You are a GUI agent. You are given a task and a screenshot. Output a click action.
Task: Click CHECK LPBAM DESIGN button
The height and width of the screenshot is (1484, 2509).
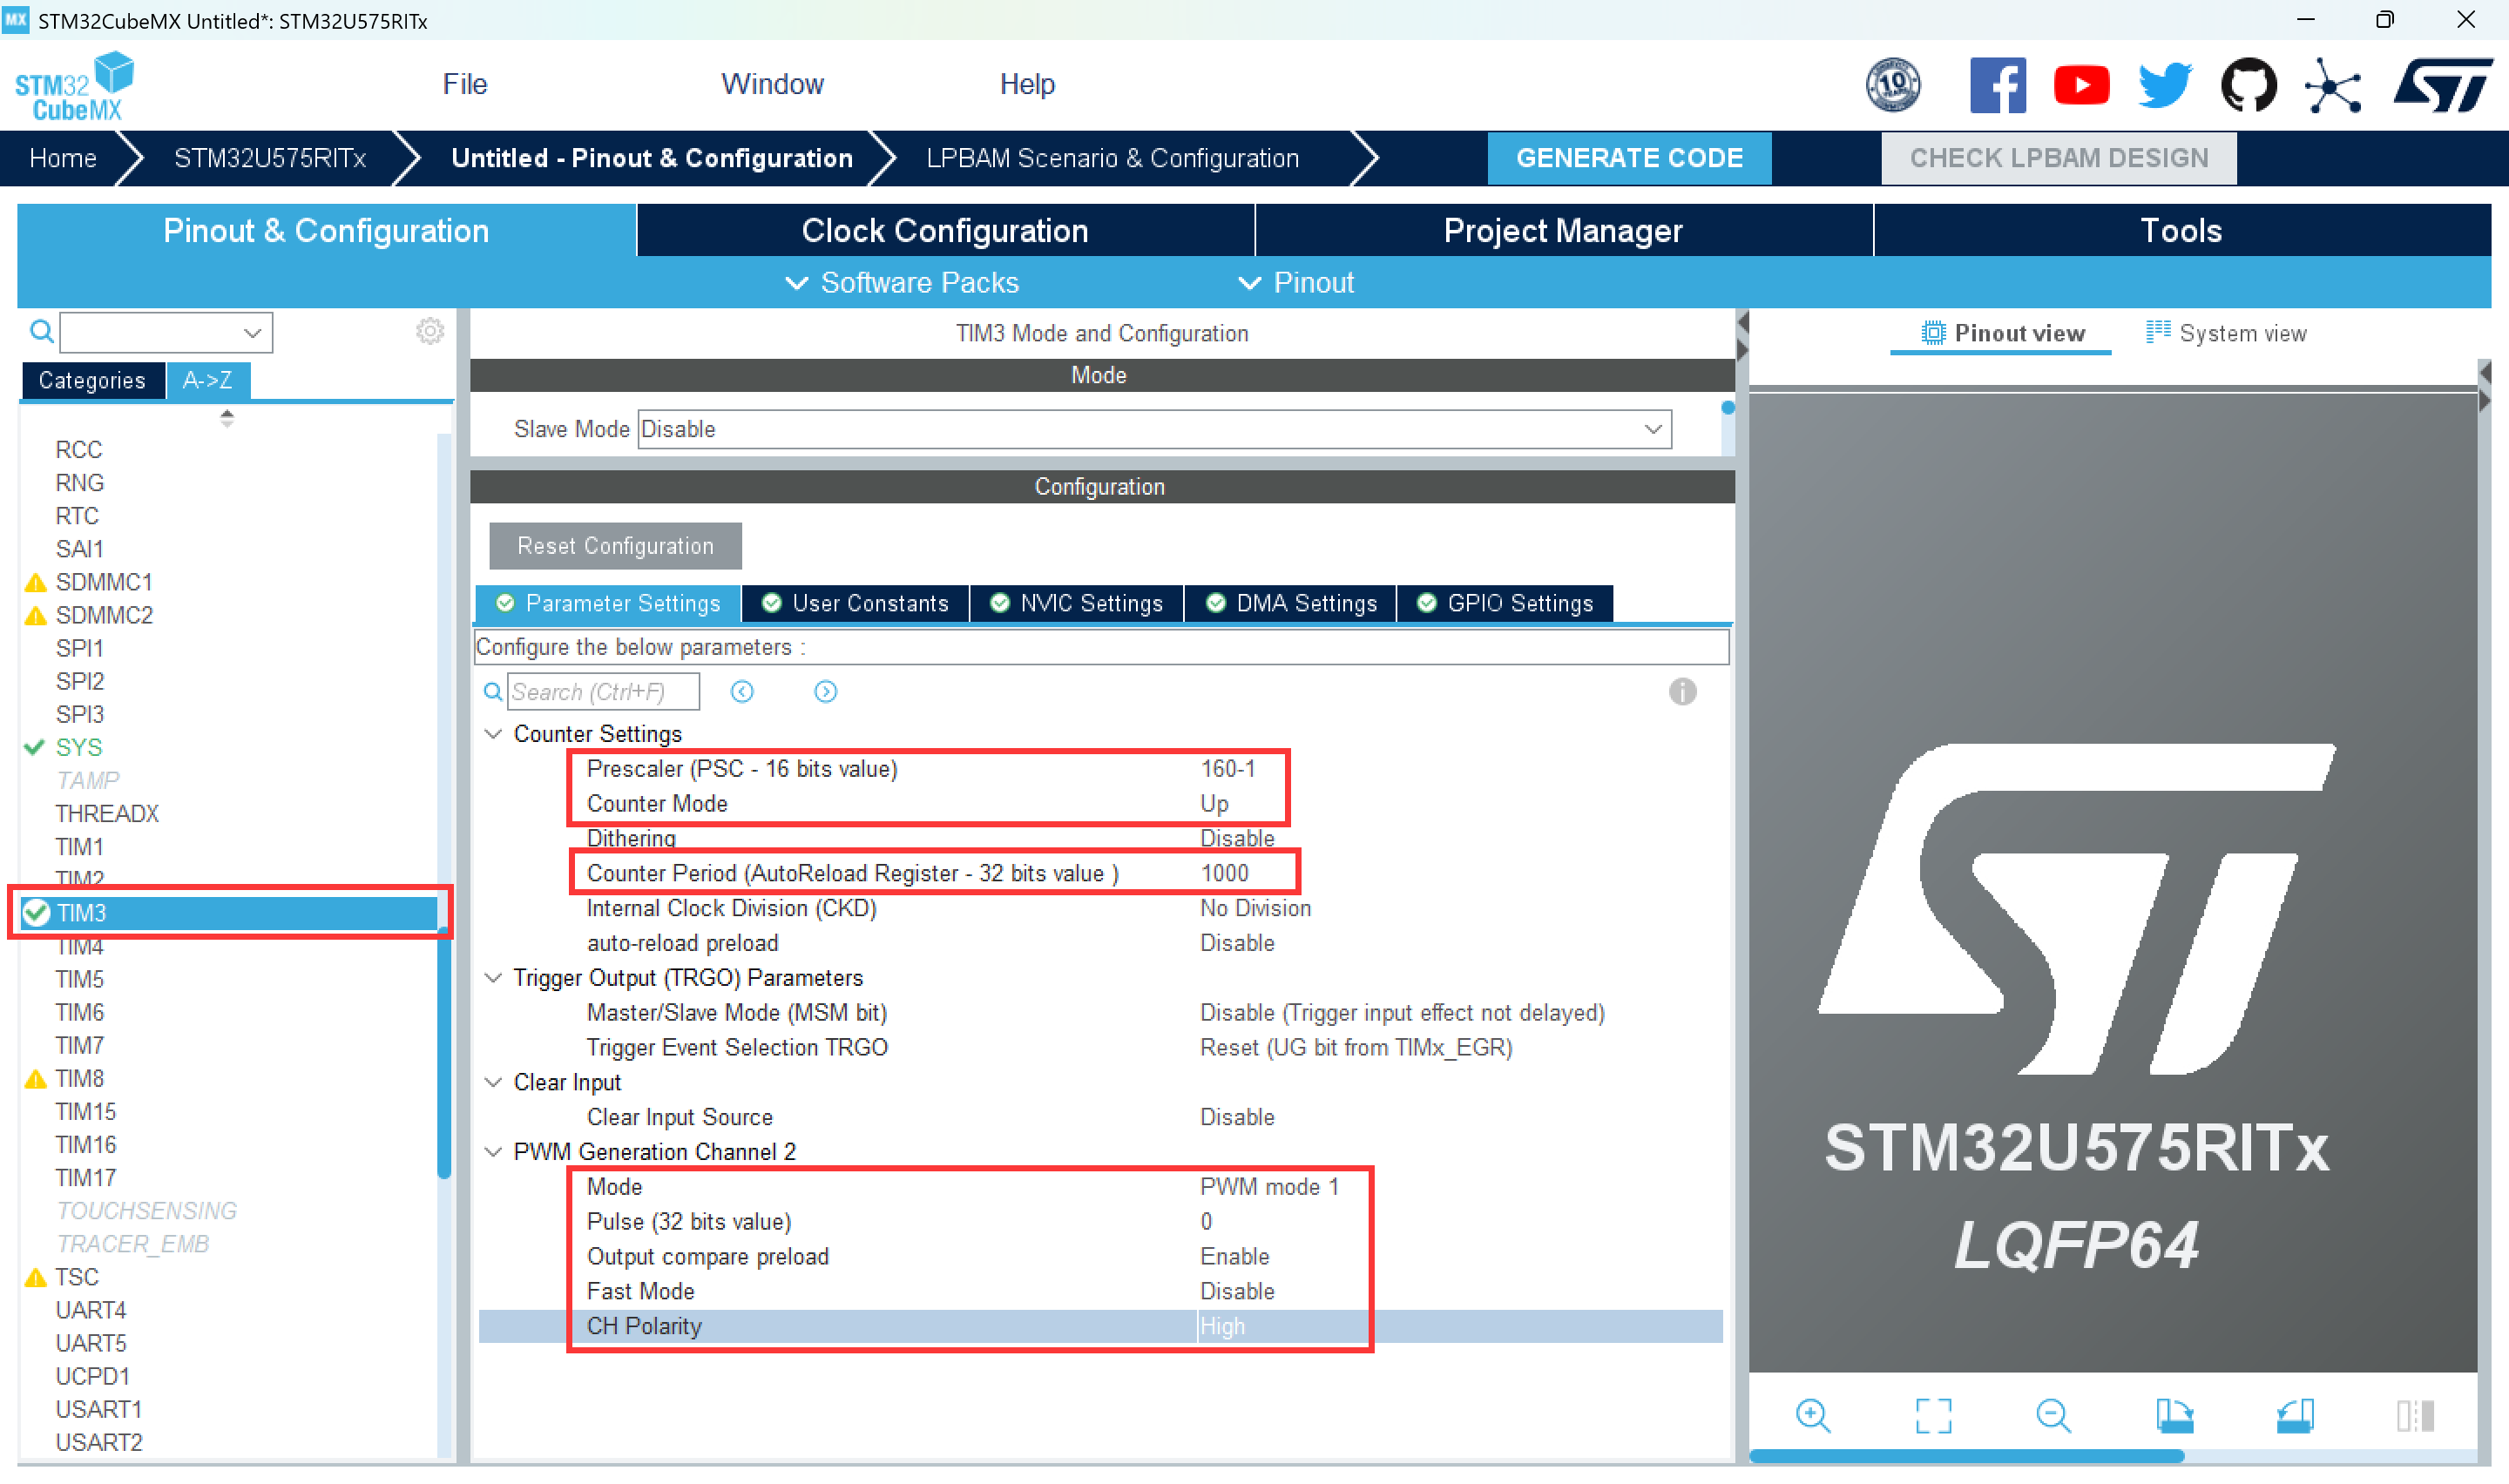(x=2058, y=158)
